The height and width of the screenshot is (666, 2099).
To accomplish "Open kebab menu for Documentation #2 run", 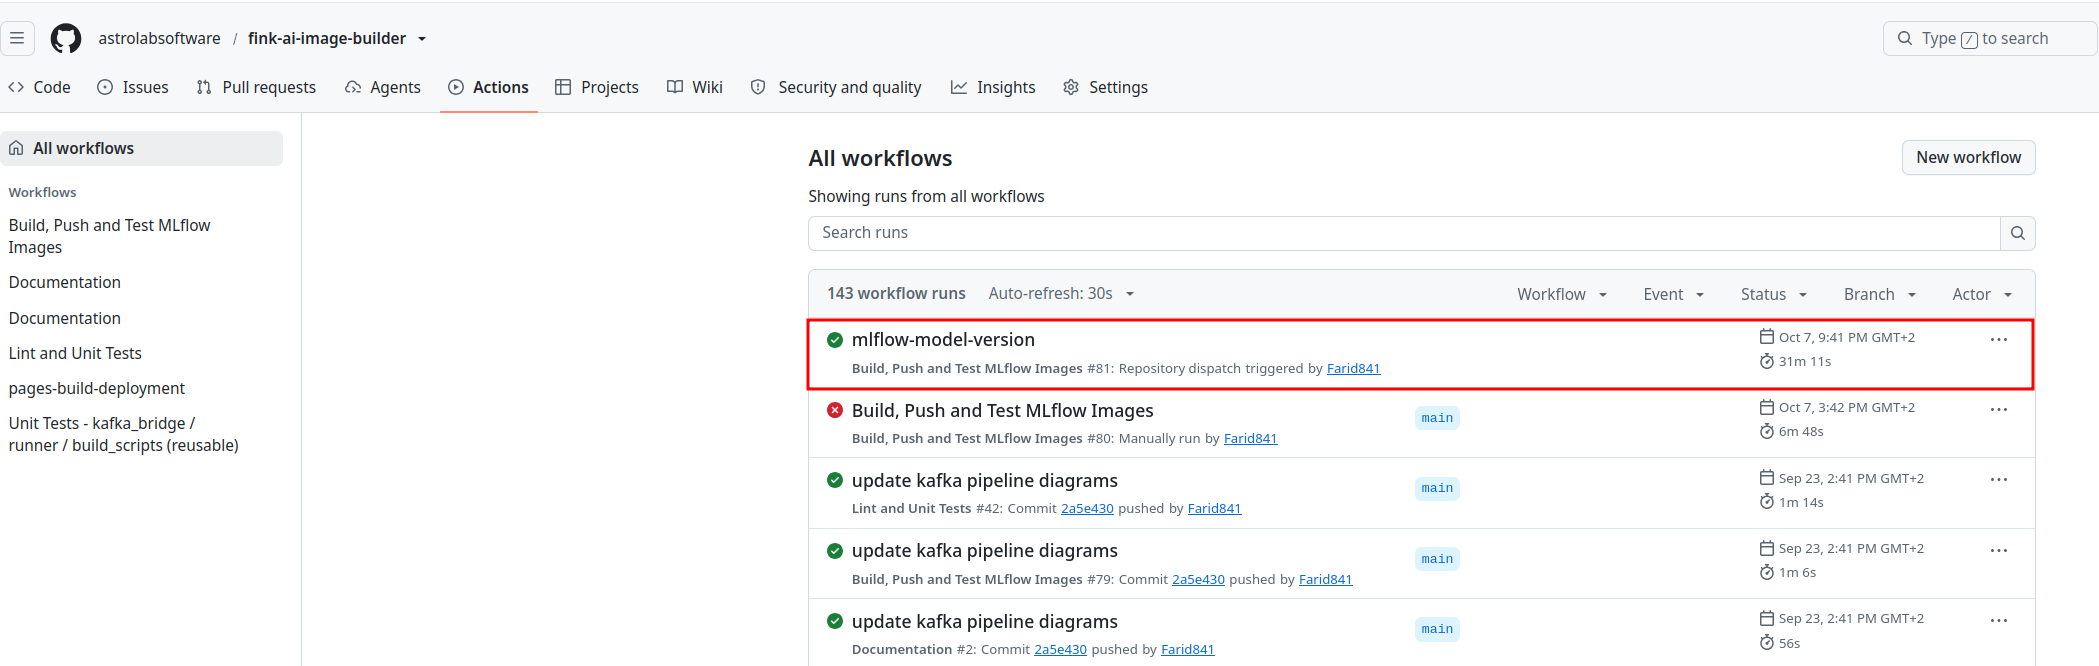I will click(1998, 621).
